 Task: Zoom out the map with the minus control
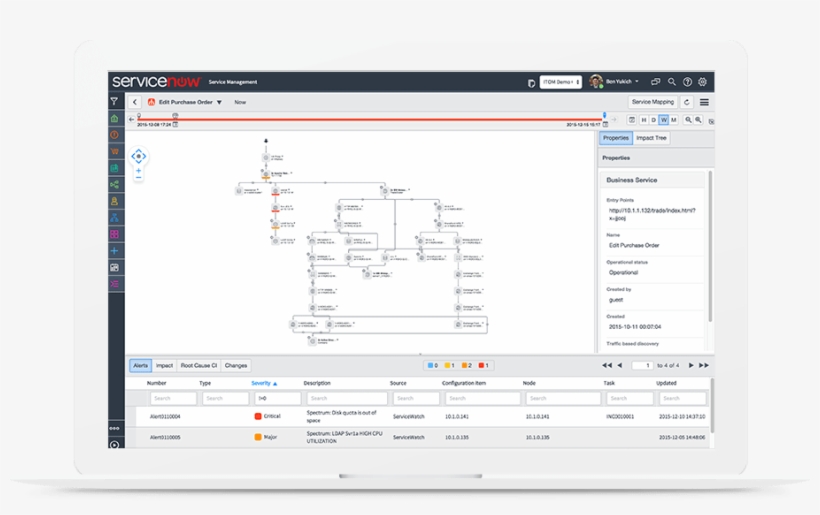click(139, 178)
